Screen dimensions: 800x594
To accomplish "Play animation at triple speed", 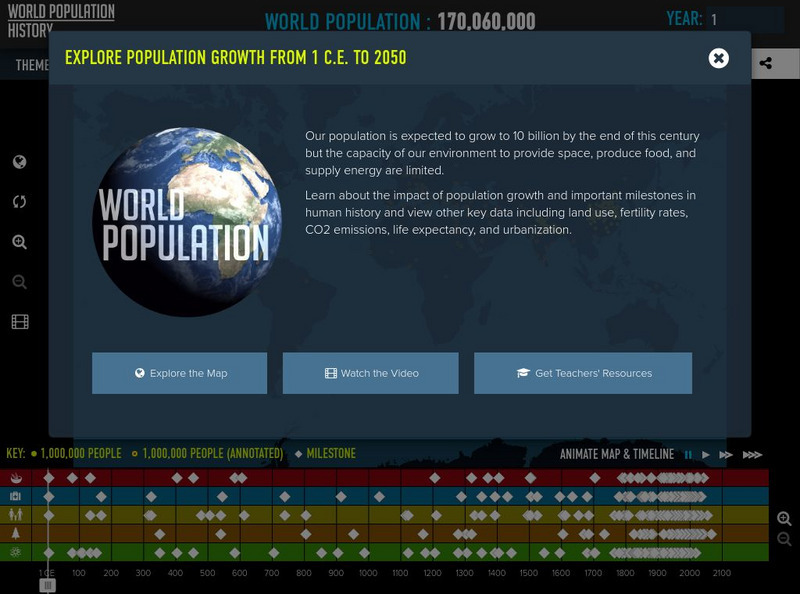I will coord(752,454).
